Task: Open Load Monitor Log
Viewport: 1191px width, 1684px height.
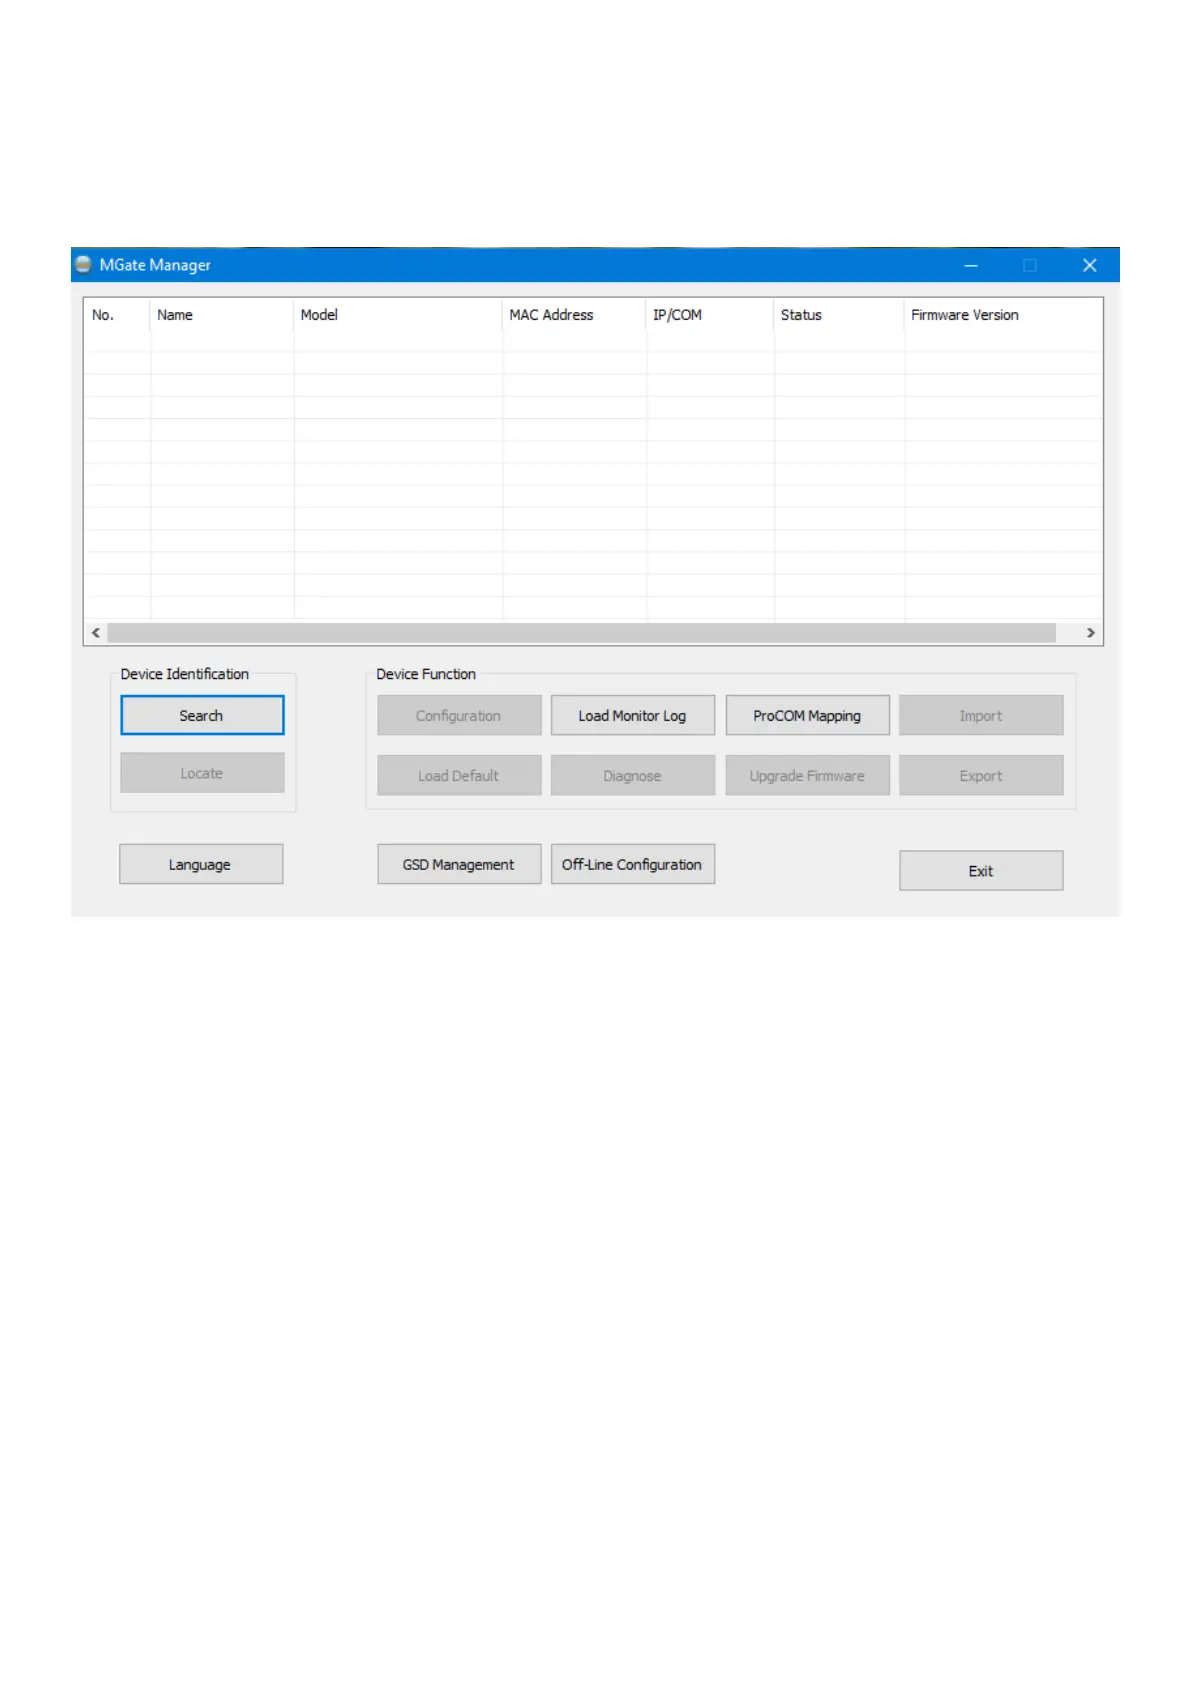Action: [x=632, y=716]
